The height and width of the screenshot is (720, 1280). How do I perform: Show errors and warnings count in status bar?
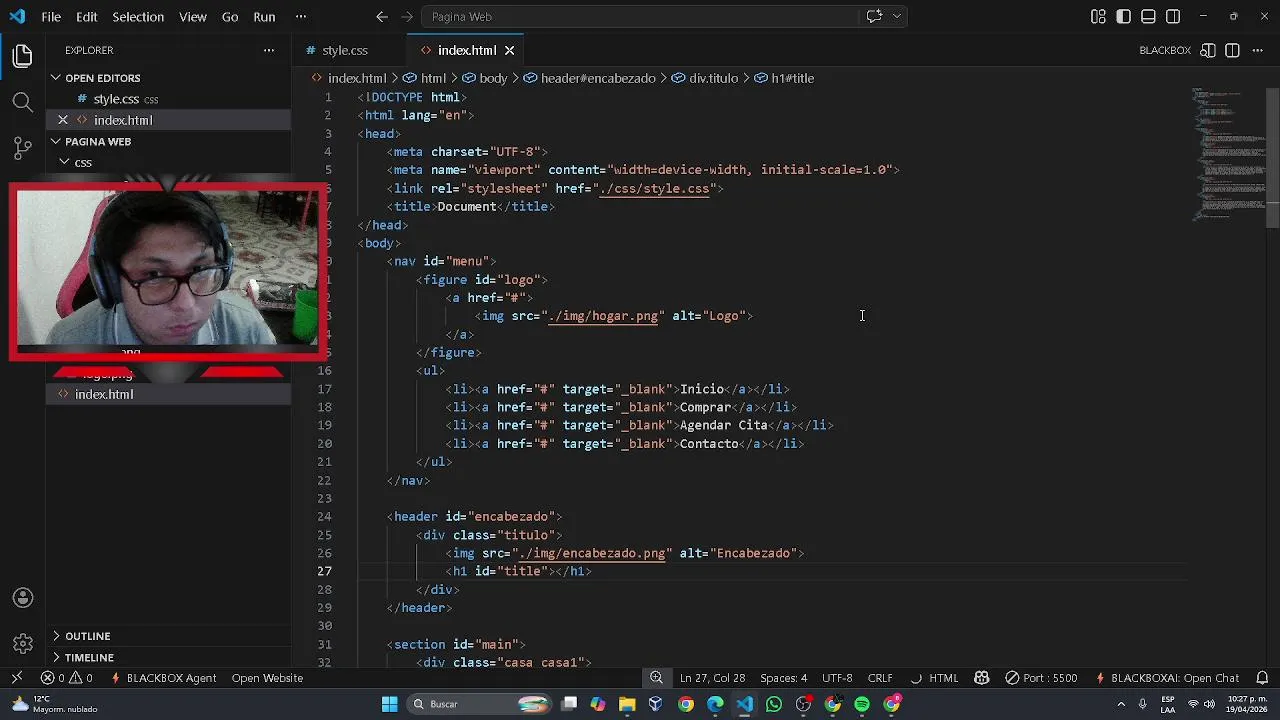coord(67,678)
